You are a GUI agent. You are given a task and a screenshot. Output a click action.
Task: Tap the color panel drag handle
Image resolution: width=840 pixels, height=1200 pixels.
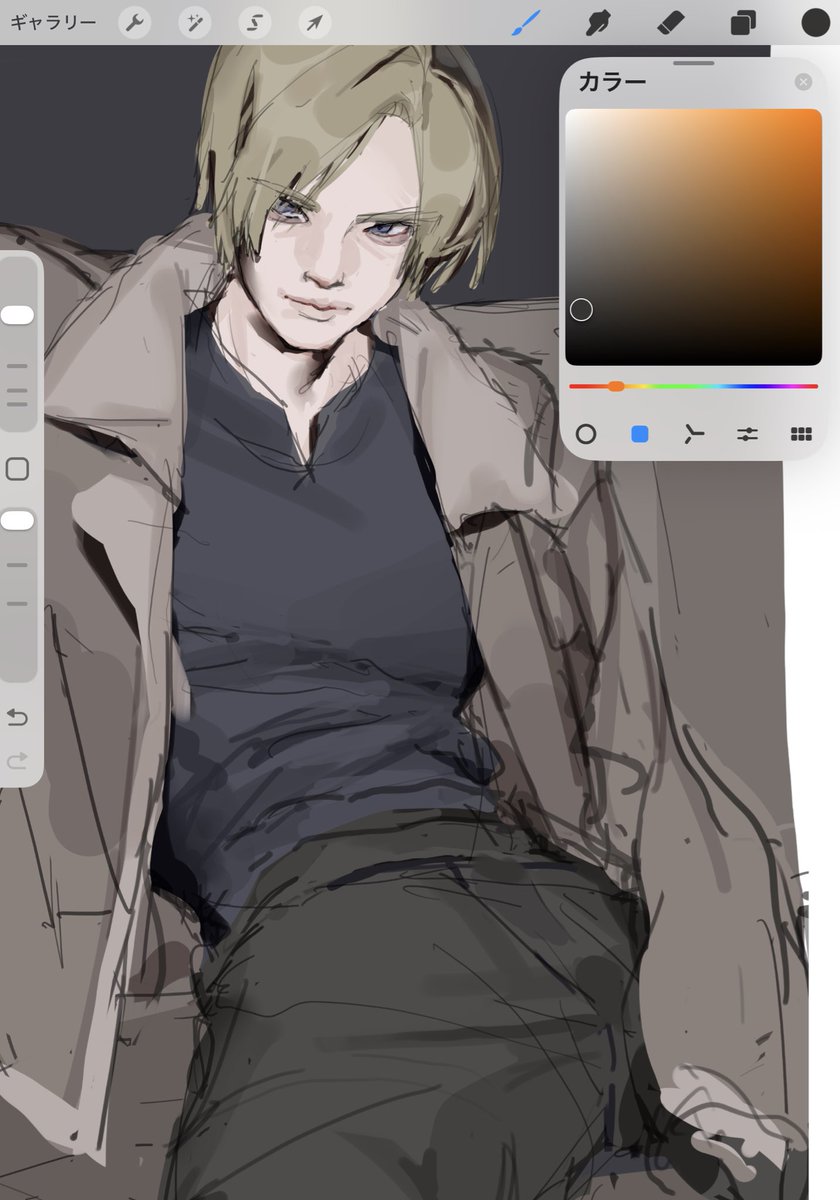click(693, 63)
